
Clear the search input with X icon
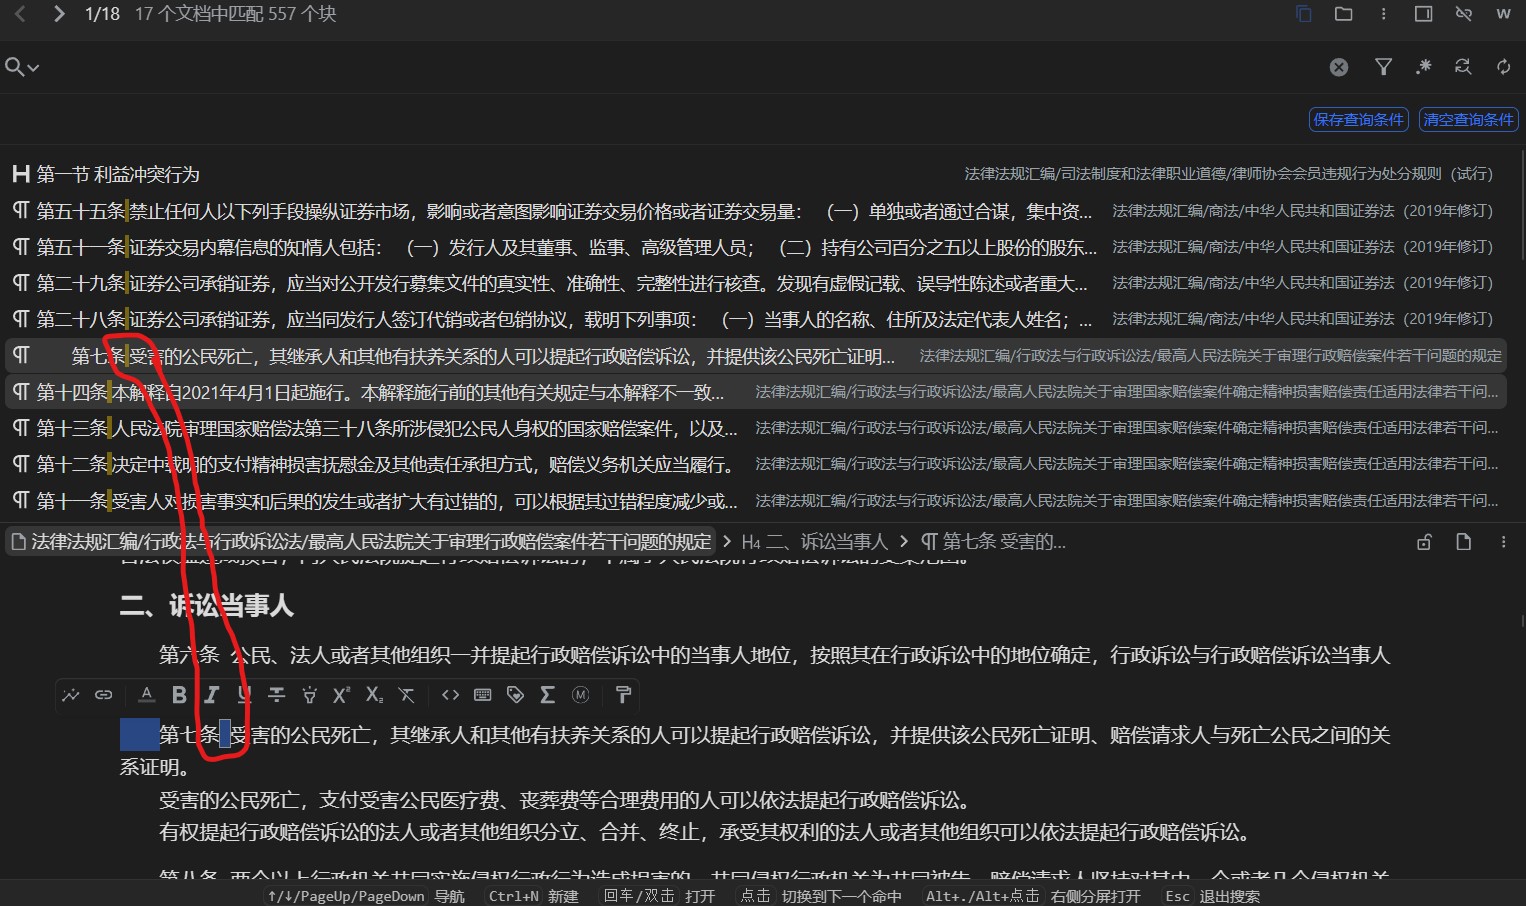1339,67
